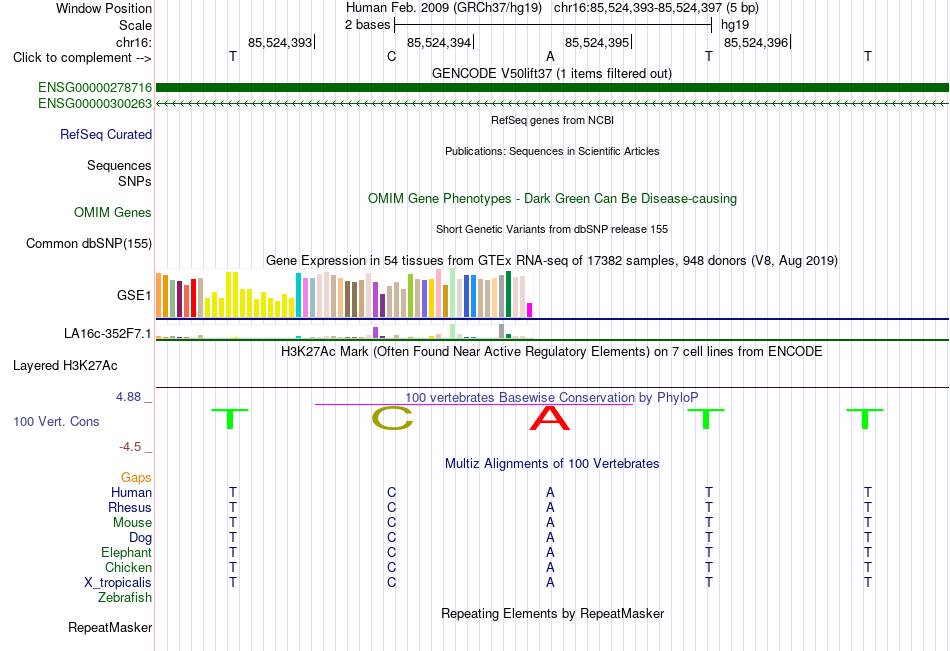The width and height of the screenshot is (950, 651).
Task: Open the ENSG00000300263 gene label
Action: pos(95,104)
